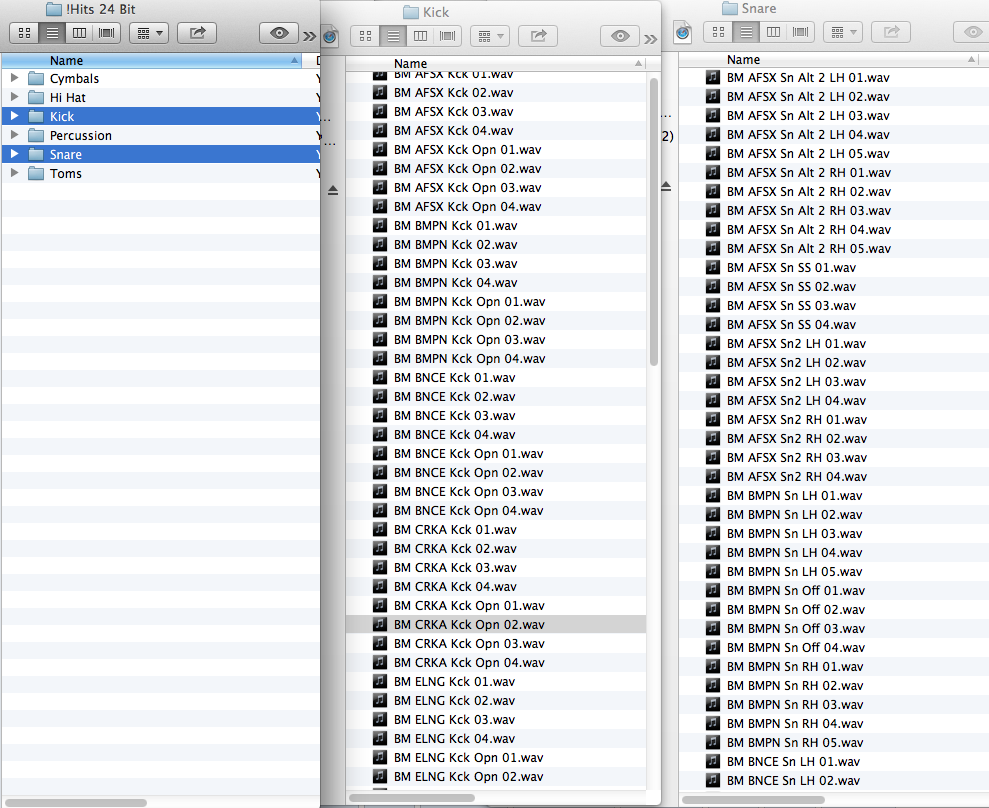
Task: Switch Kick window to icon view
Action: click(x=365, y=36)
